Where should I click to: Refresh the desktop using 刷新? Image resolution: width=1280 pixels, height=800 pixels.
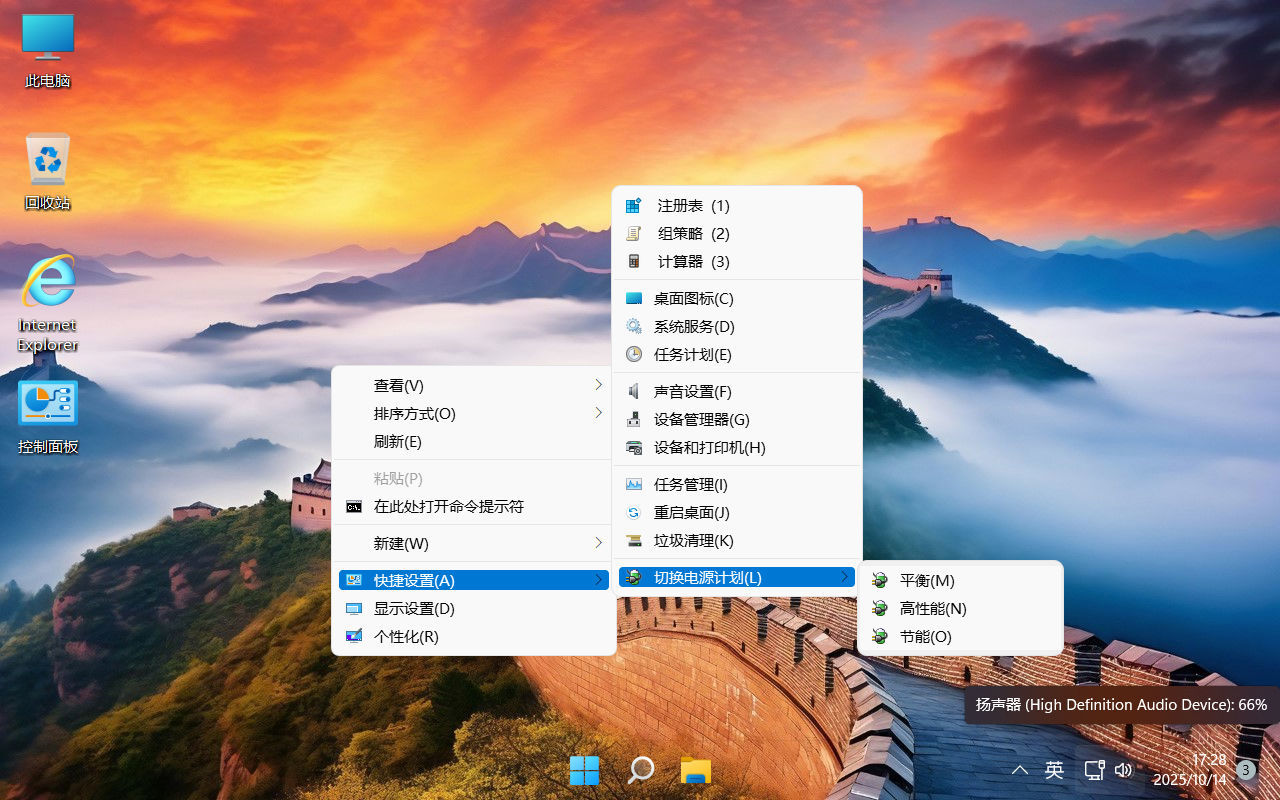tap(396, 442)
